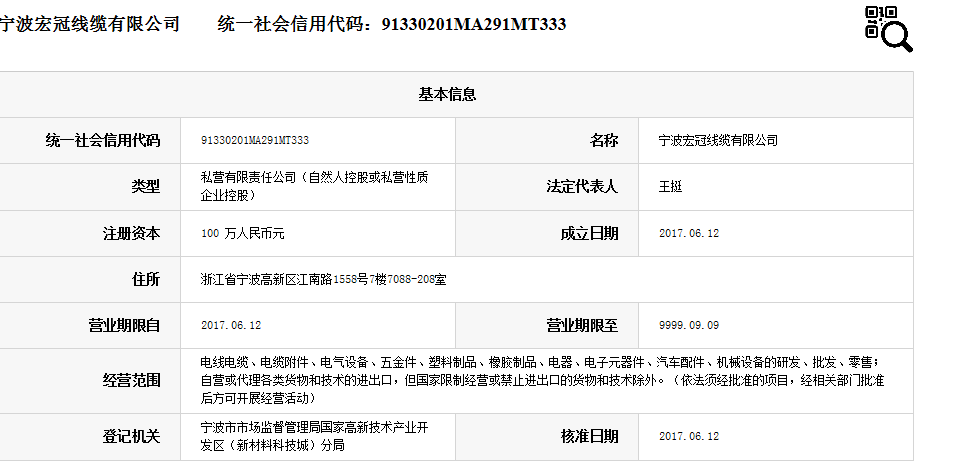This screenshot has width=971, height=463.
Task: Click the 基本信息 section header
Action: 447,95
